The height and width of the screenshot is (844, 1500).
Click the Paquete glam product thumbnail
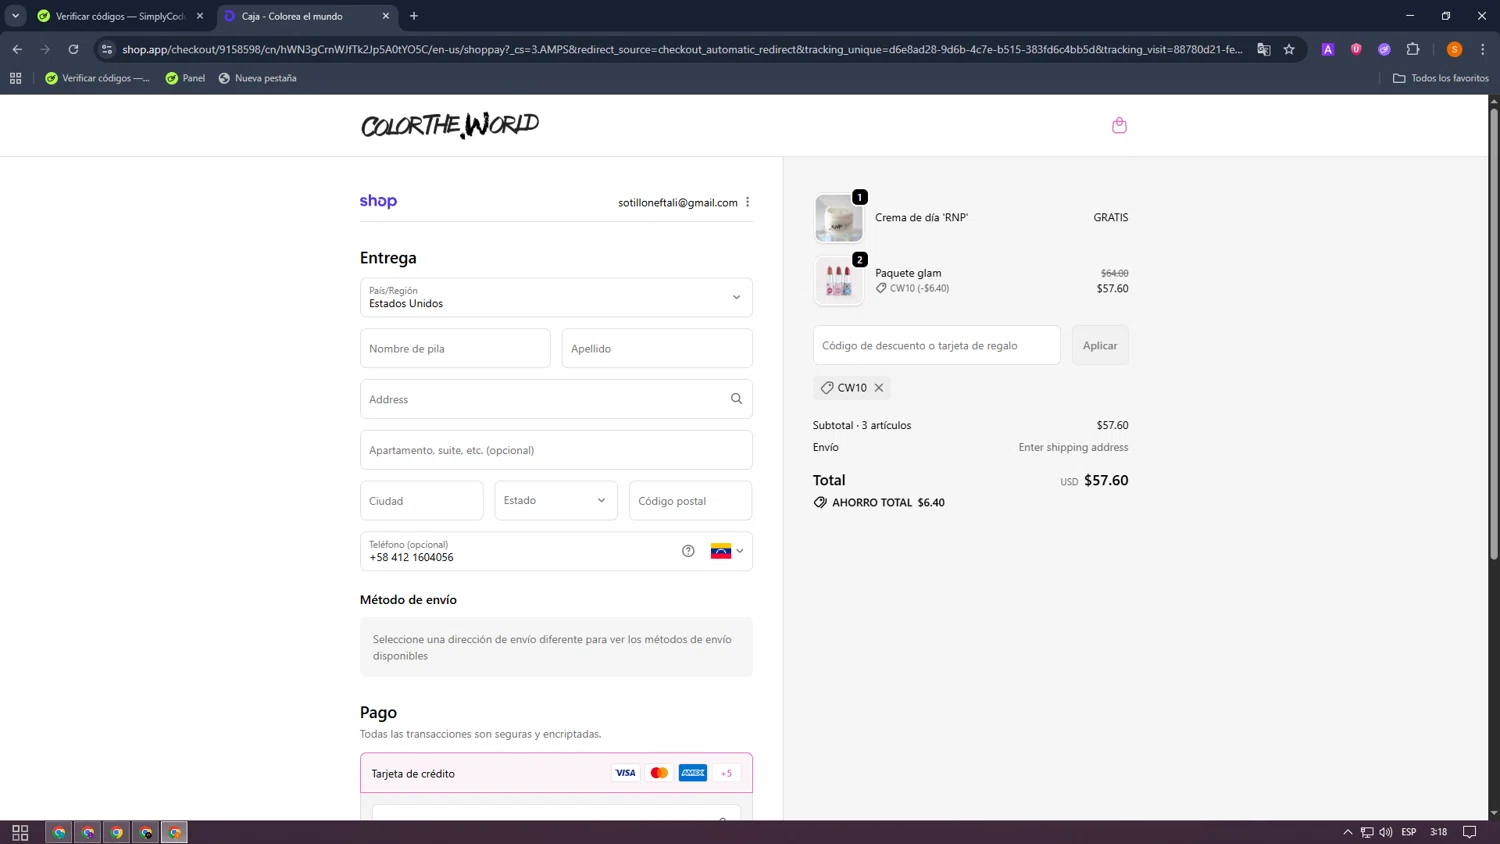click(838, 281)
